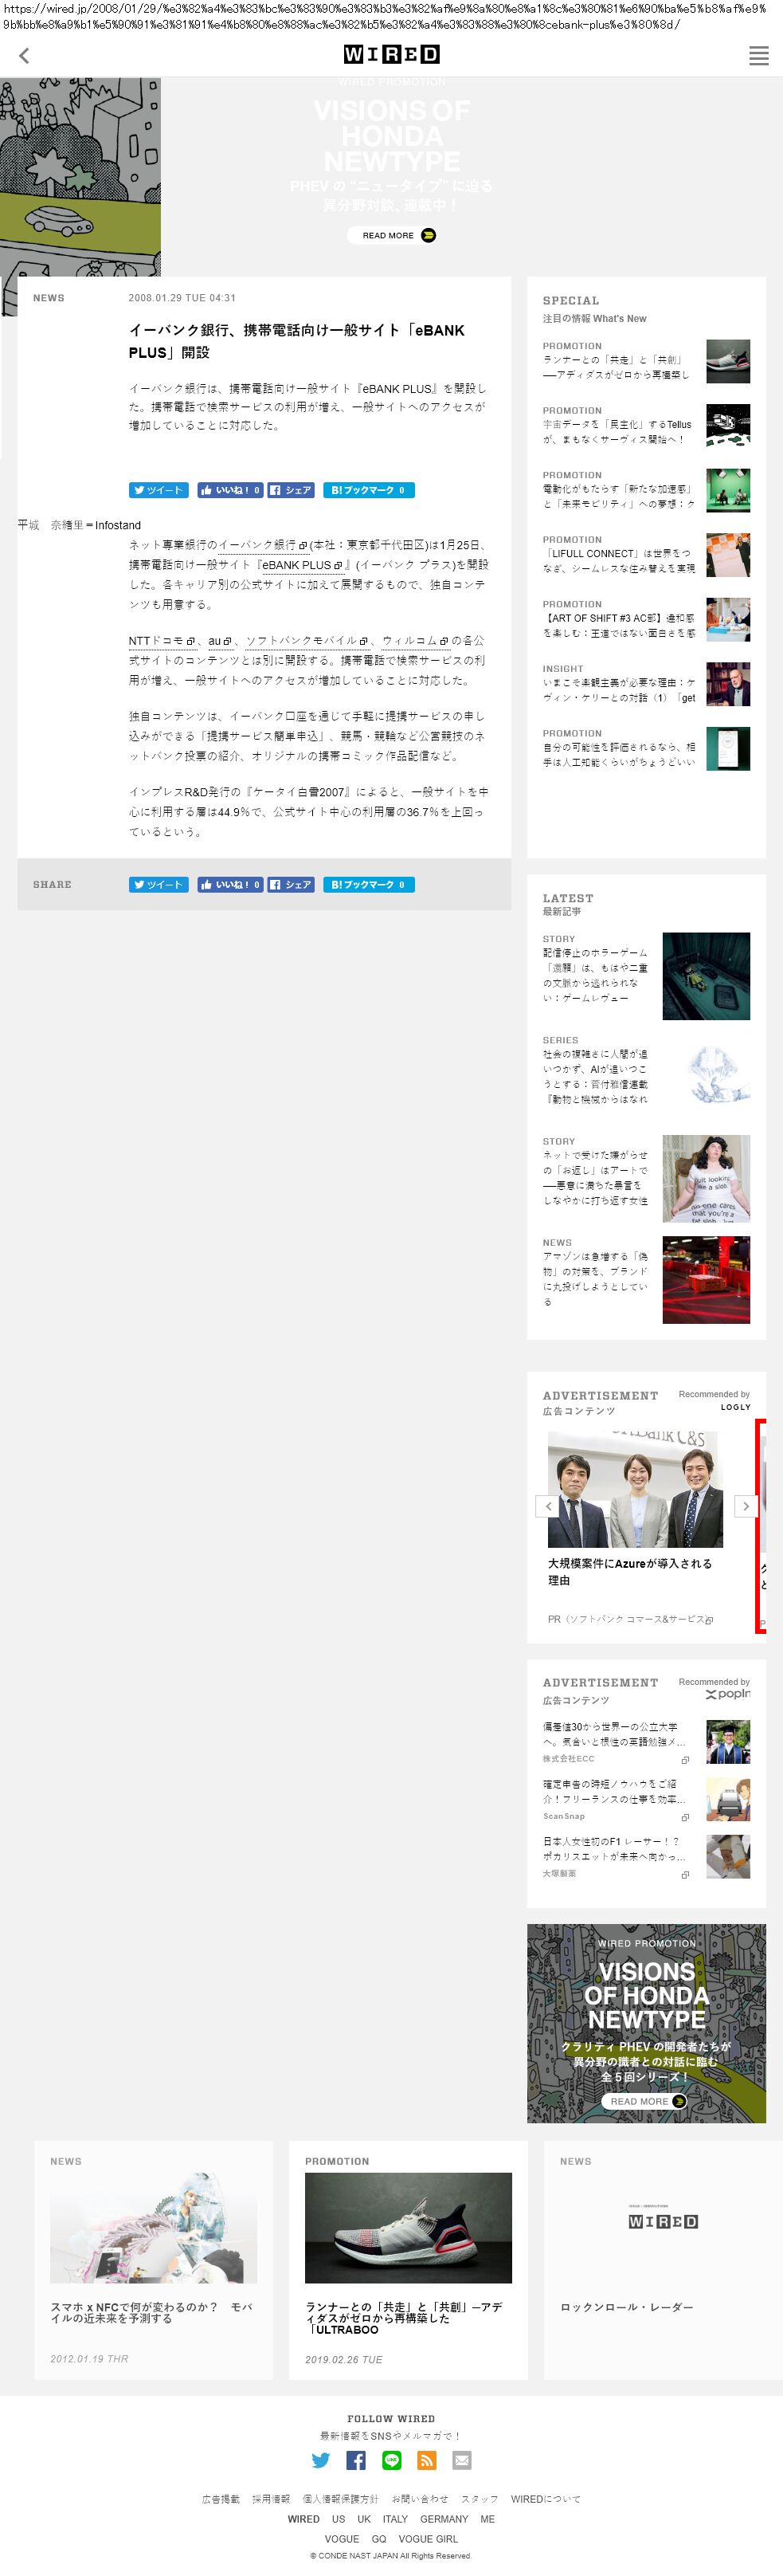Click horror game story thumbnail in LATEST
Screen dimensions: 783x2576
coord(706,976)
